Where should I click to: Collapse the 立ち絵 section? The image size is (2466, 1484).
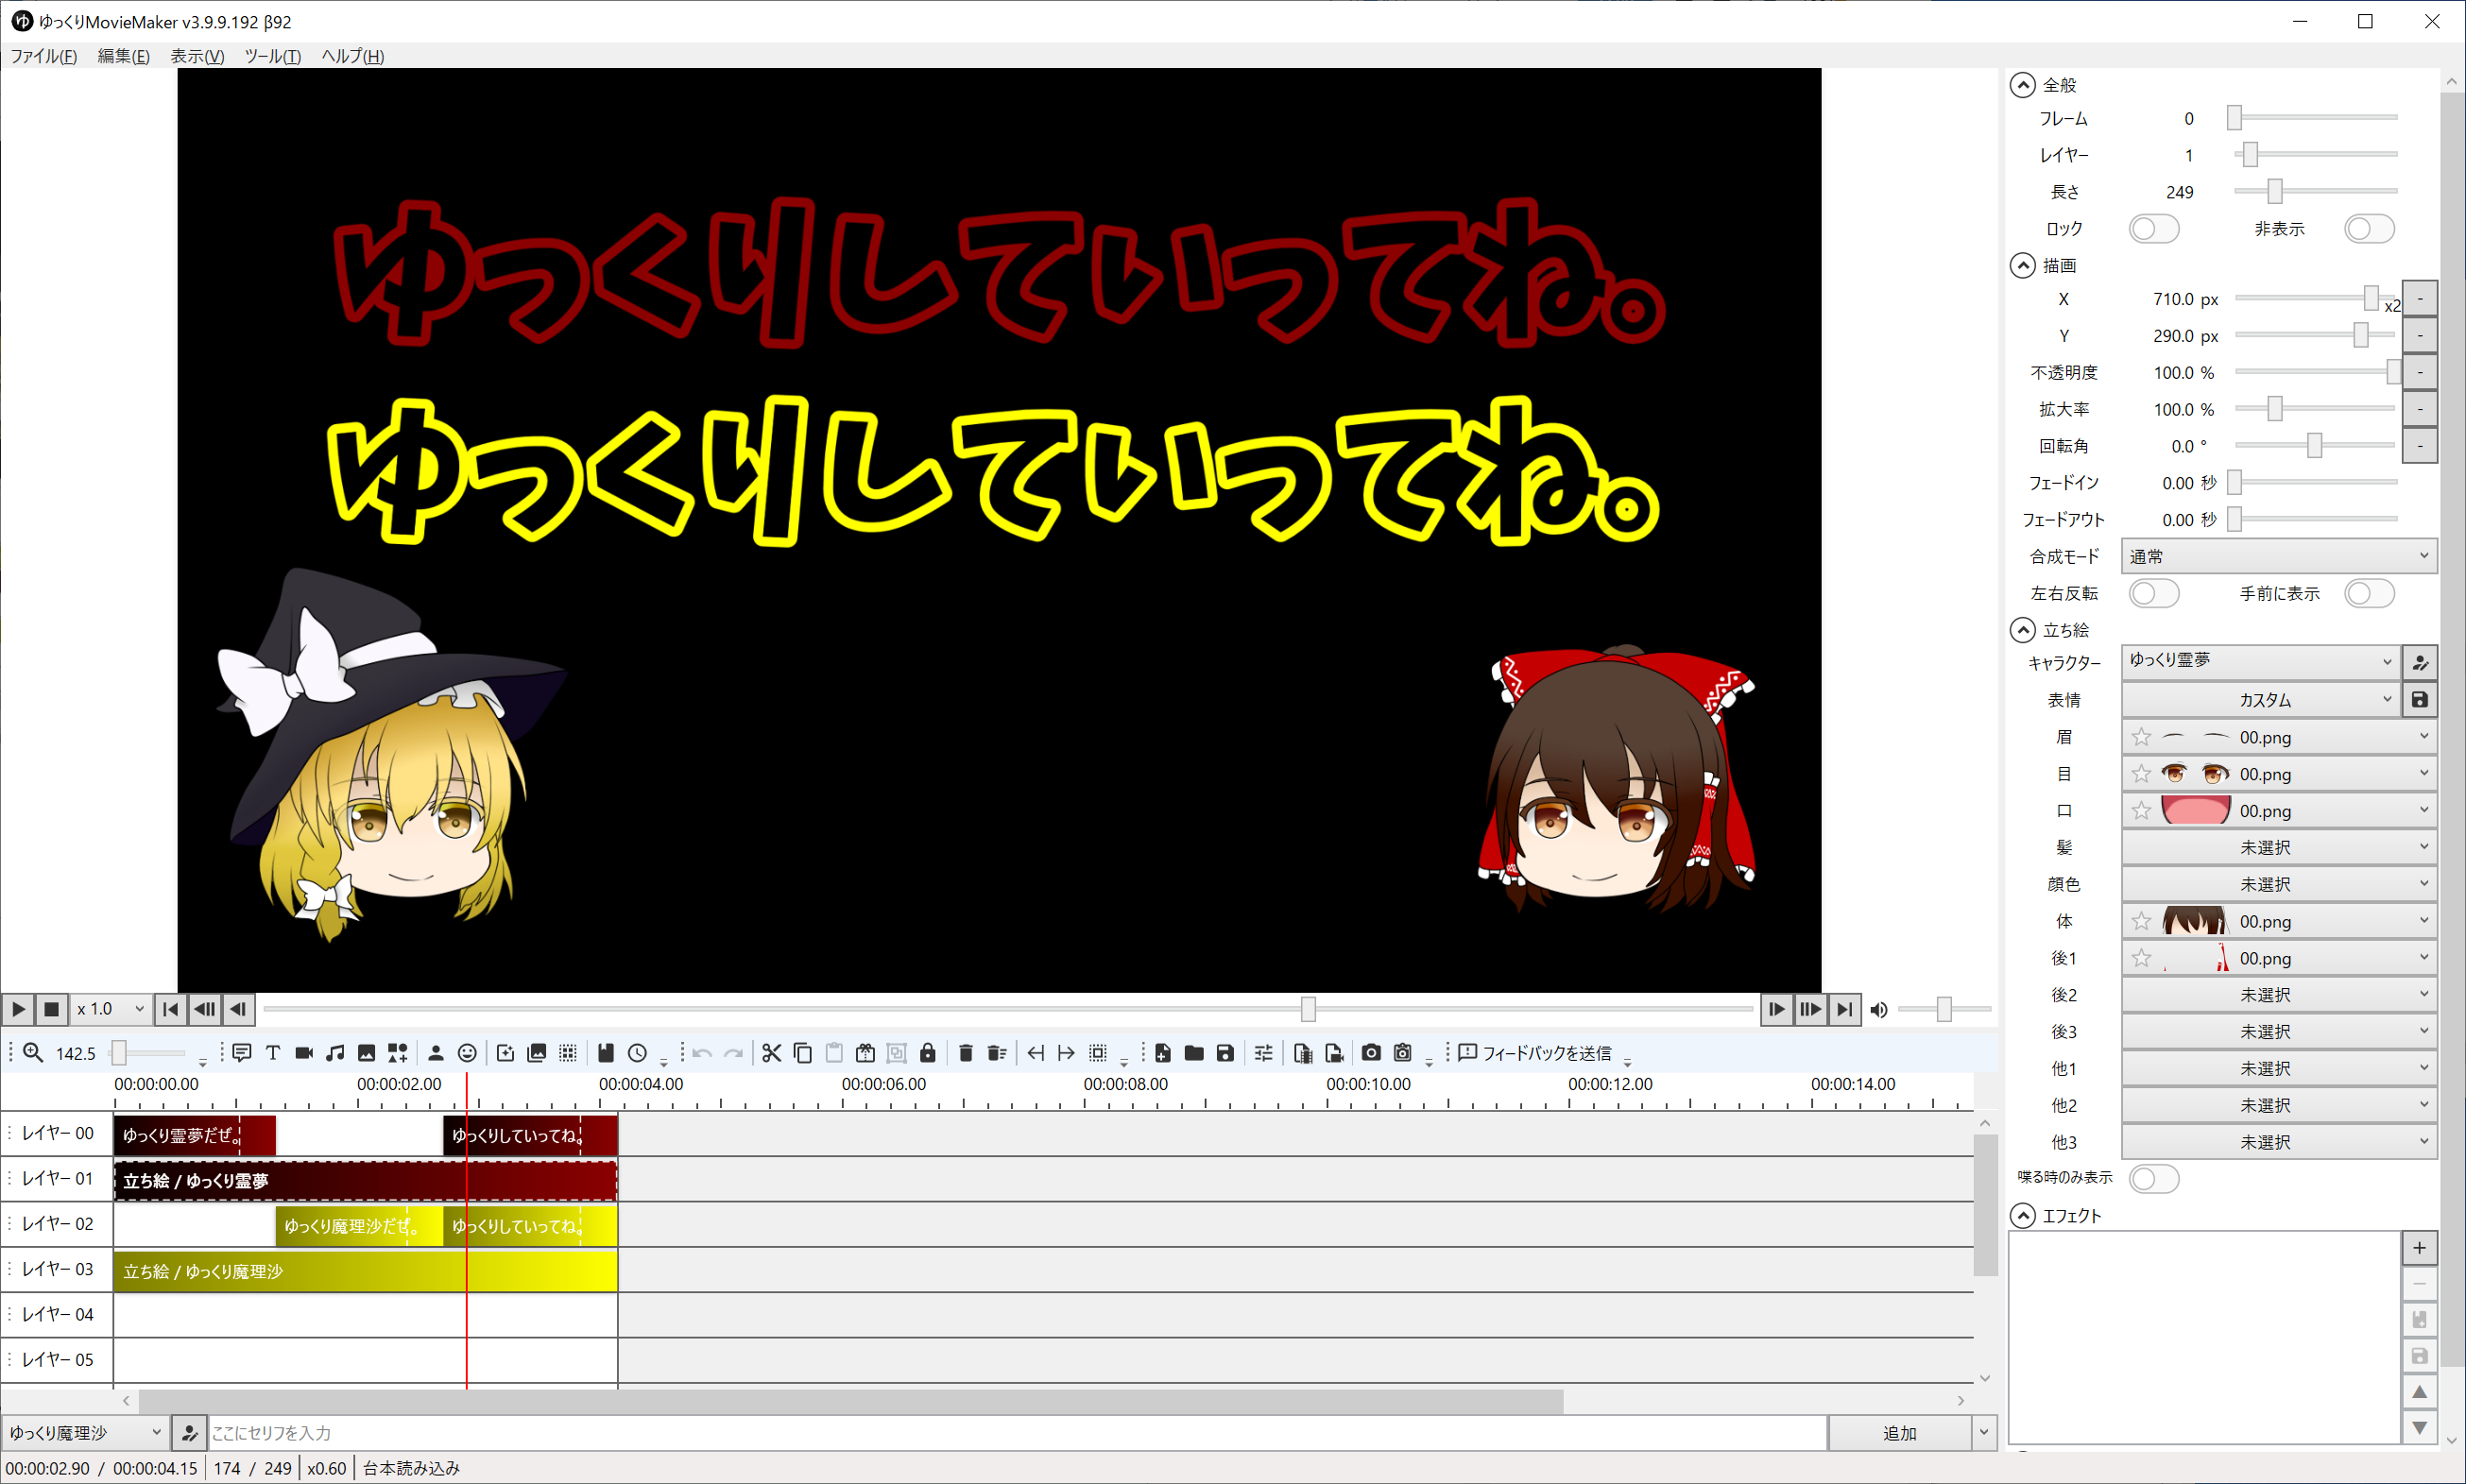(2022, 630)
